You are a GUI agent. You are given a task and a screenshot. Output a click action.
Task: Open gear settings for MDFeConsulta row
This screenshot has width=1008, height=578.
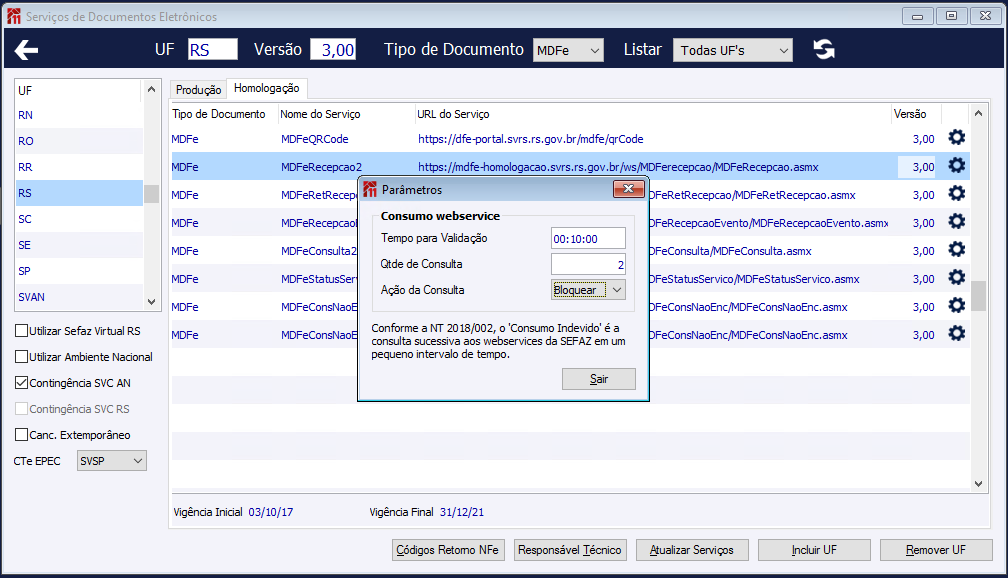tap(957, 249)
